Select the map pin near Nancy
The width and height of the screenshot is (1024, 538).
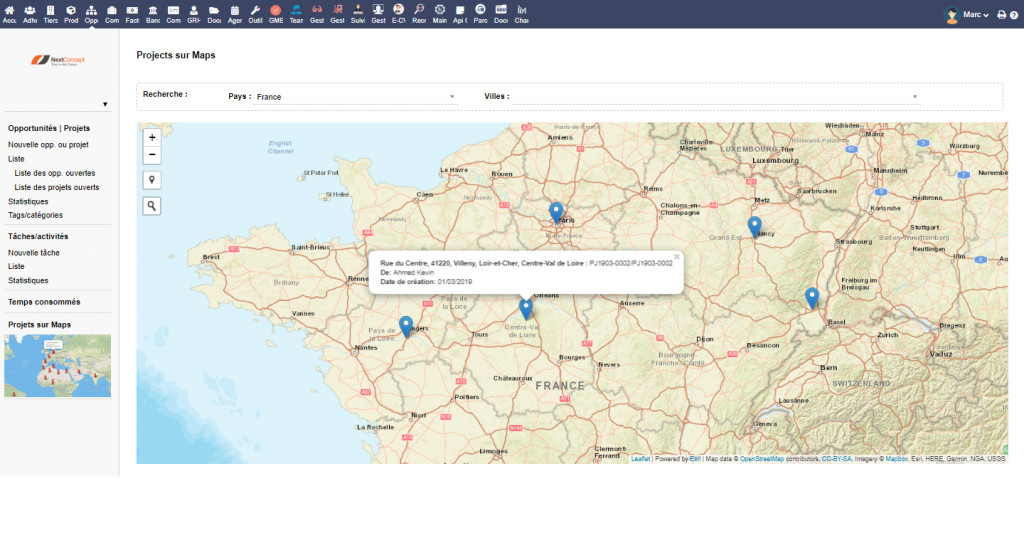coord(755,226)
